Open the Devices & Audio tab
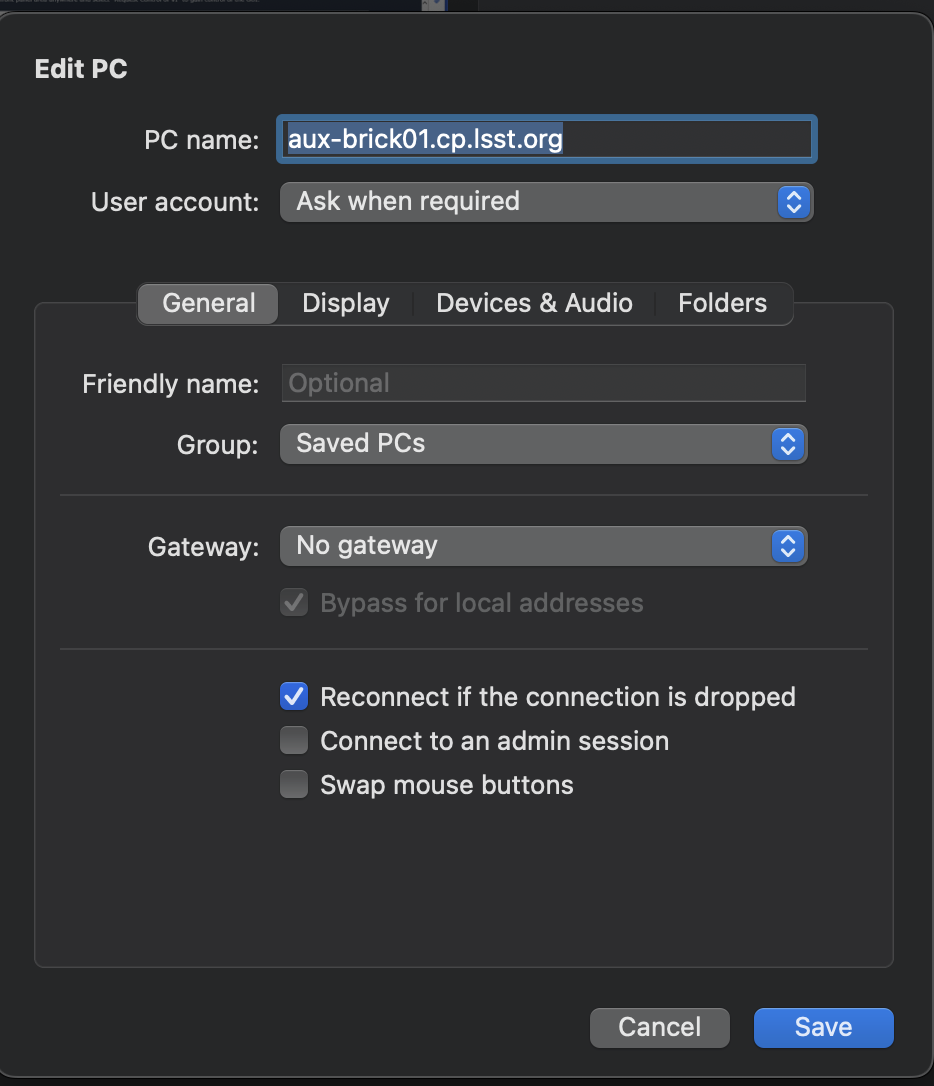 (x=534, y=304)
